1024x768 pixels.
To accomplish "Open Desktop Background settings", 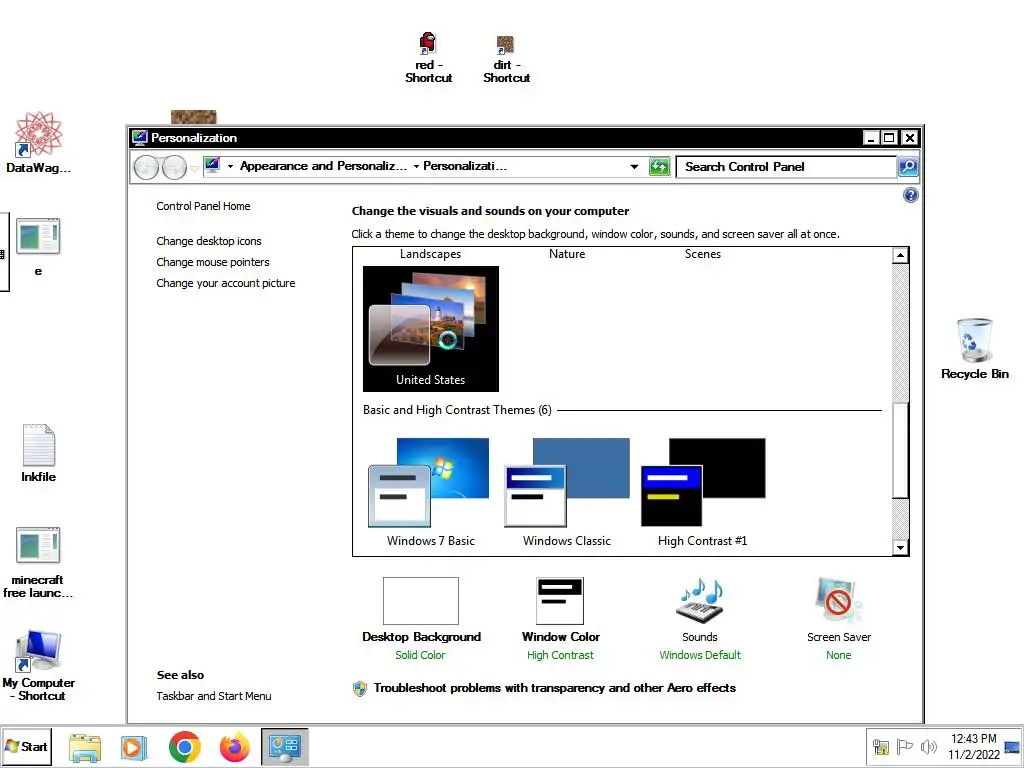I will tap(421, 611).
